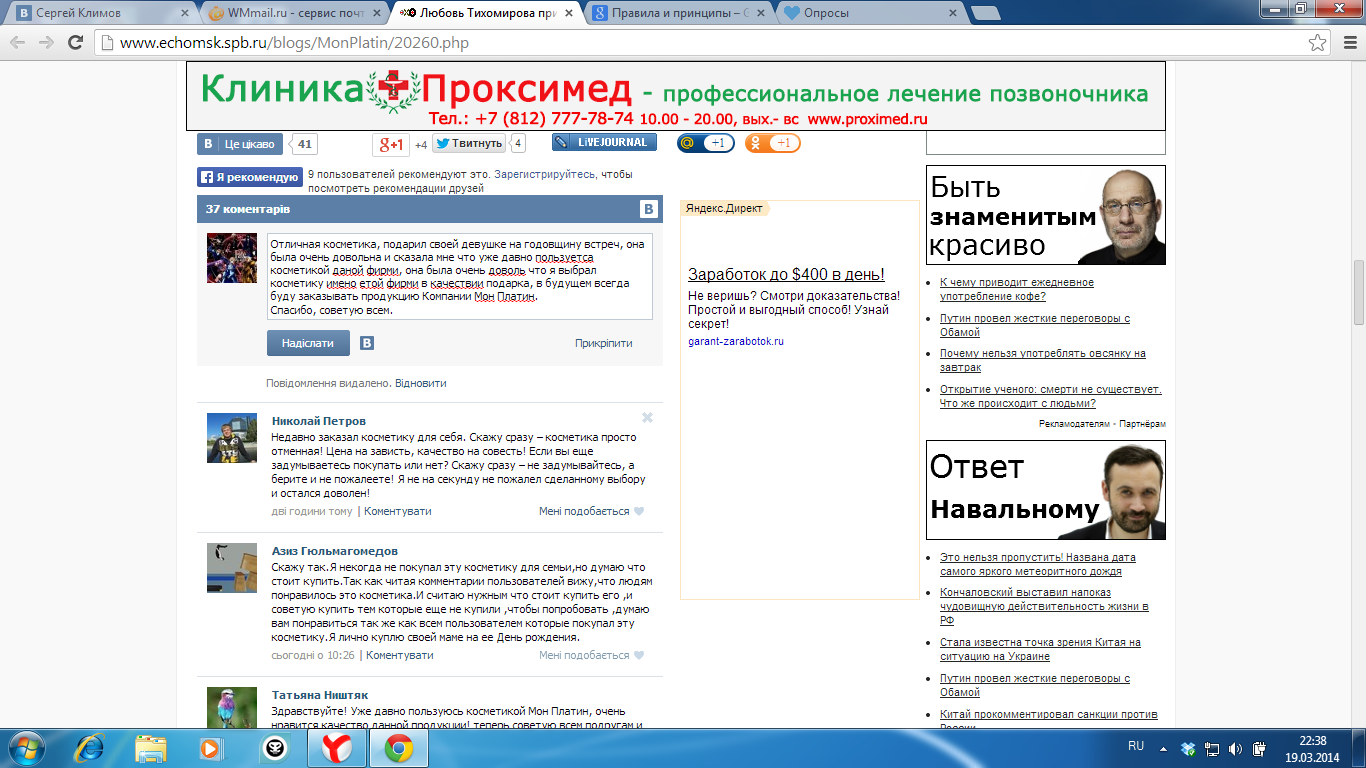This screenshot has height=768, width=1366.
Task: Open Азиз Гюльмагомедов's profile name
Action: (335, 551)
